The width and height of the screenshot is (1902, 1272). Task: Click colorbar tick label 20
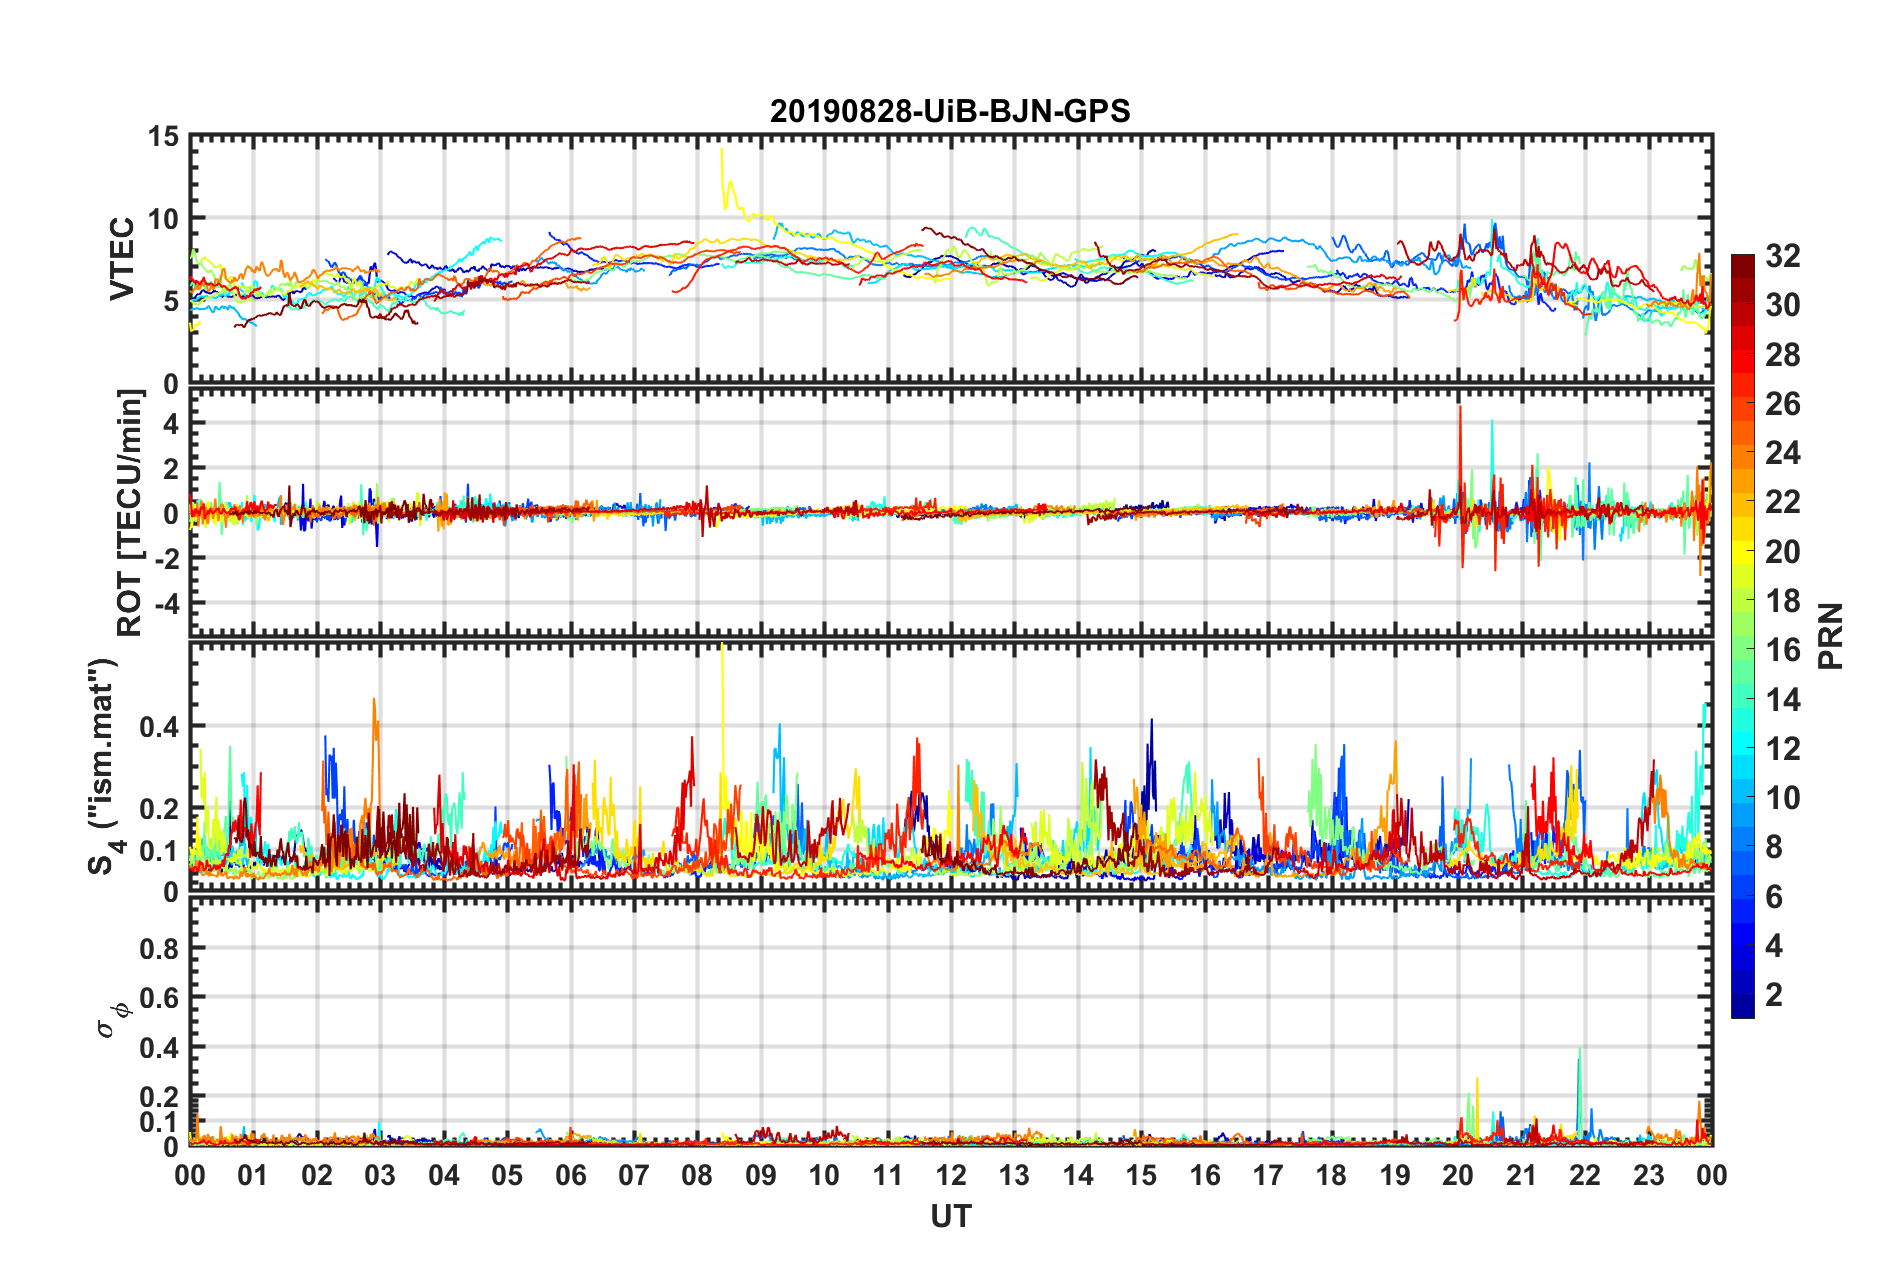pos(1782,552)
